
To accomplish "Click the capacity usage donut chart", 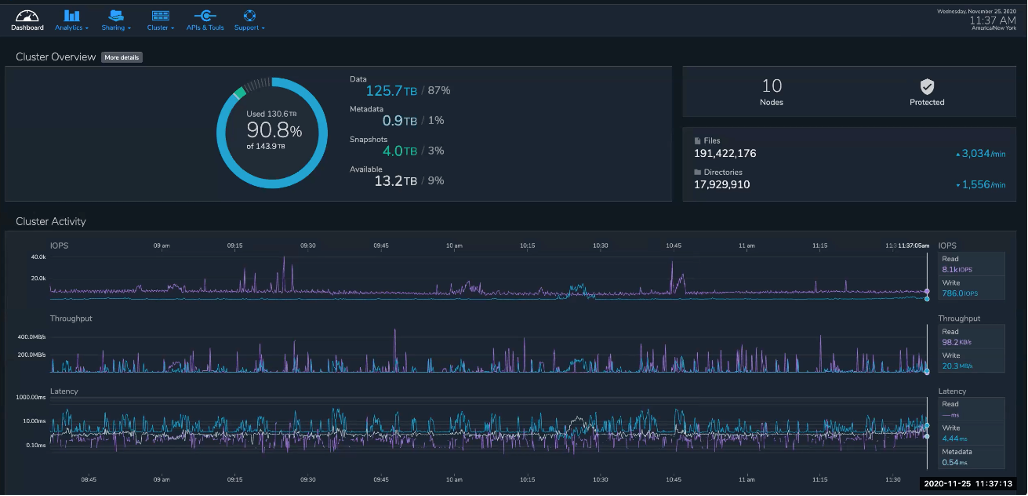I will [x=271, y=131].
